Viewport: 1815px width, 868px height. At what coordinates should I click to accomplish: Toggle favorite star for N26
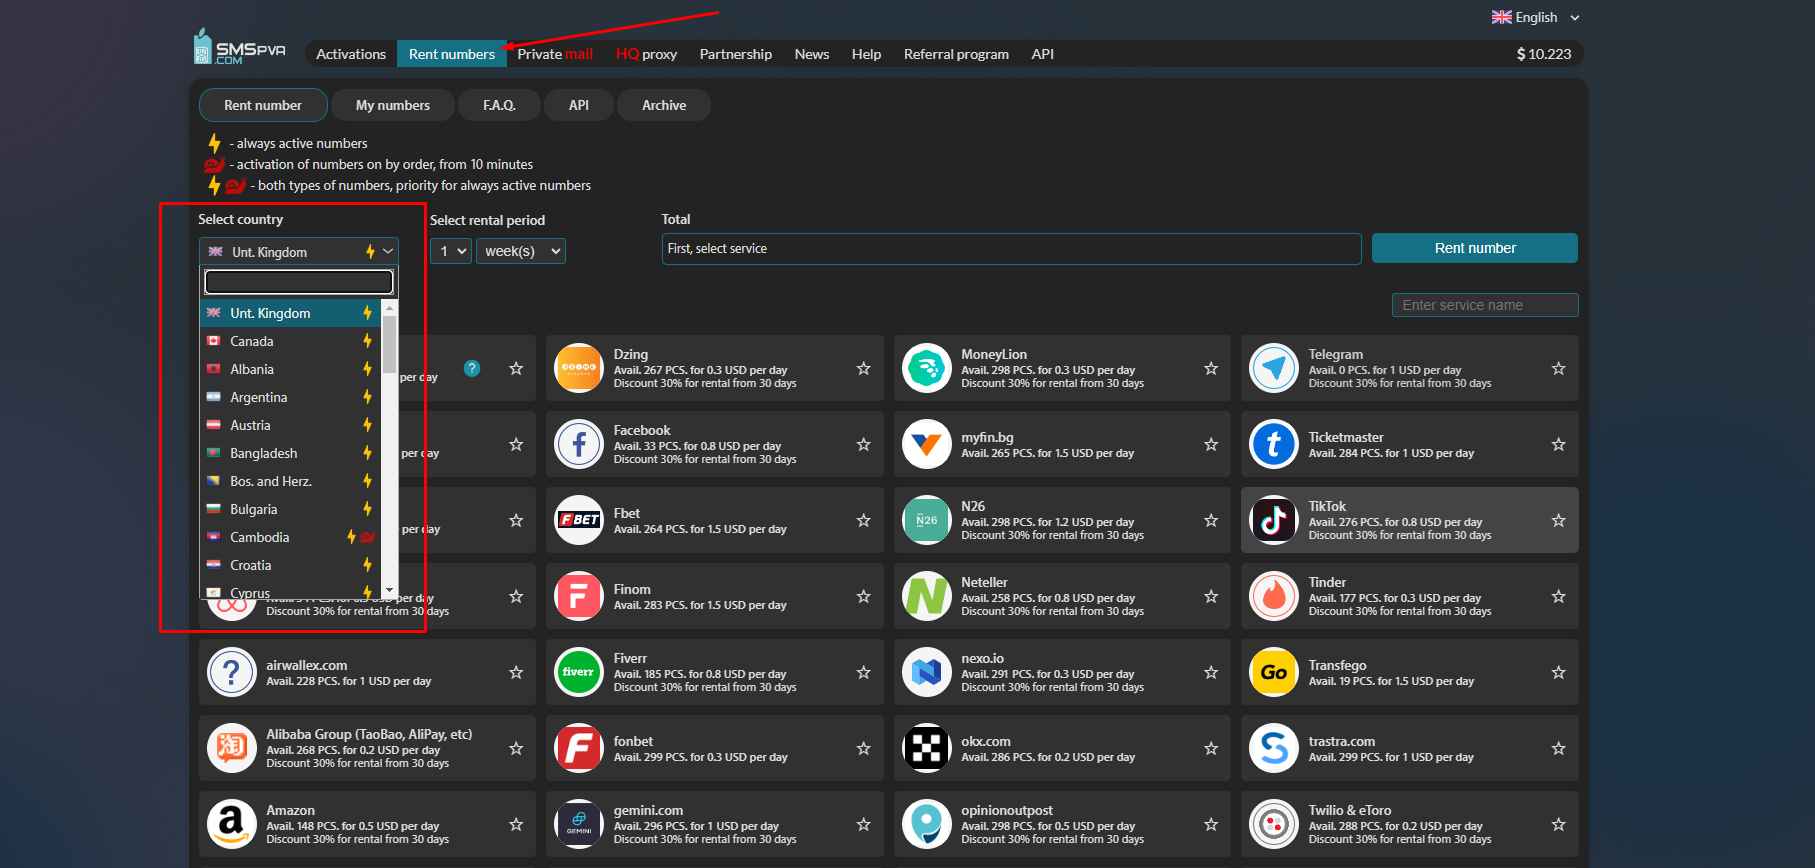(1211, 520)
